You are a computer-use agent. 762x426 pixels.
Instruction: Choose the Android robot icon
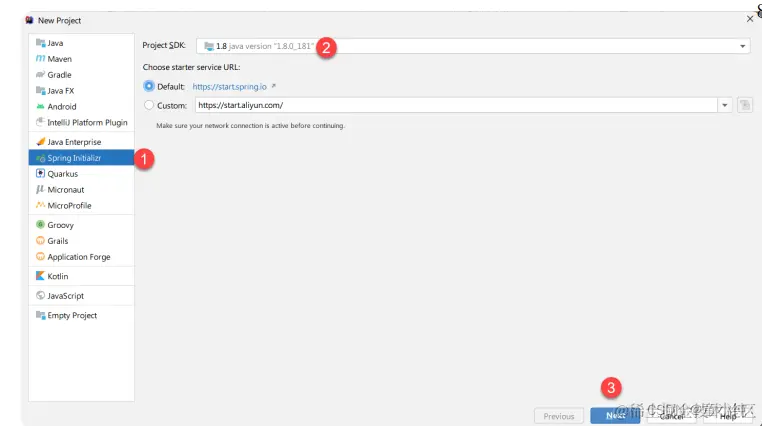(x=41, y=106)
